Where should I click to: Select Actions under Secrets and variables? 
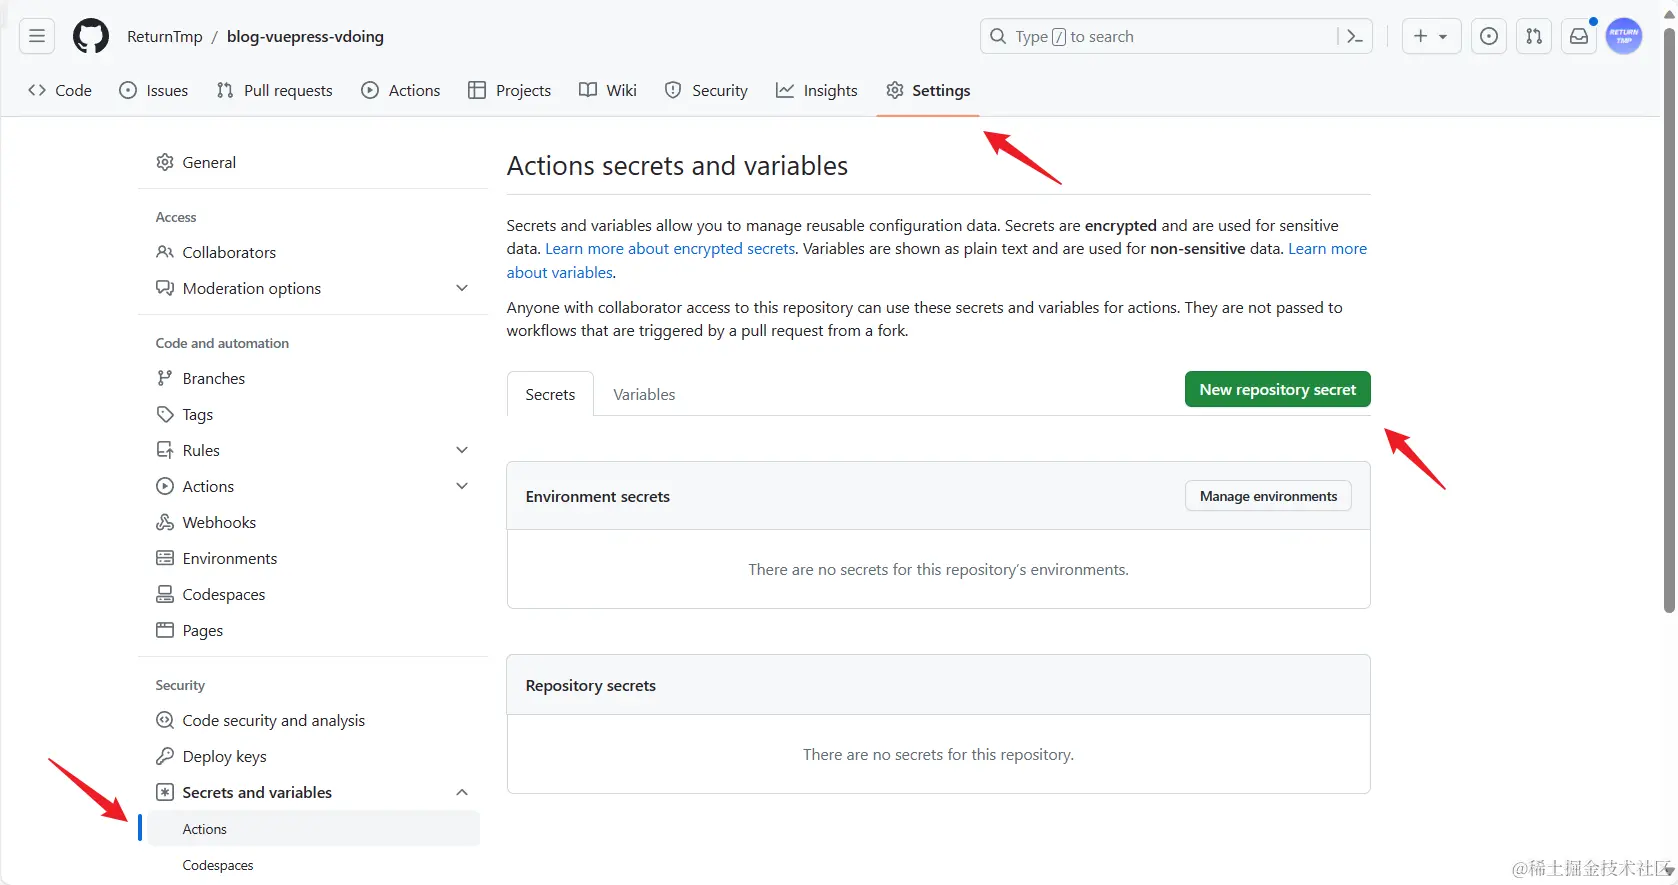coord(313,829)
